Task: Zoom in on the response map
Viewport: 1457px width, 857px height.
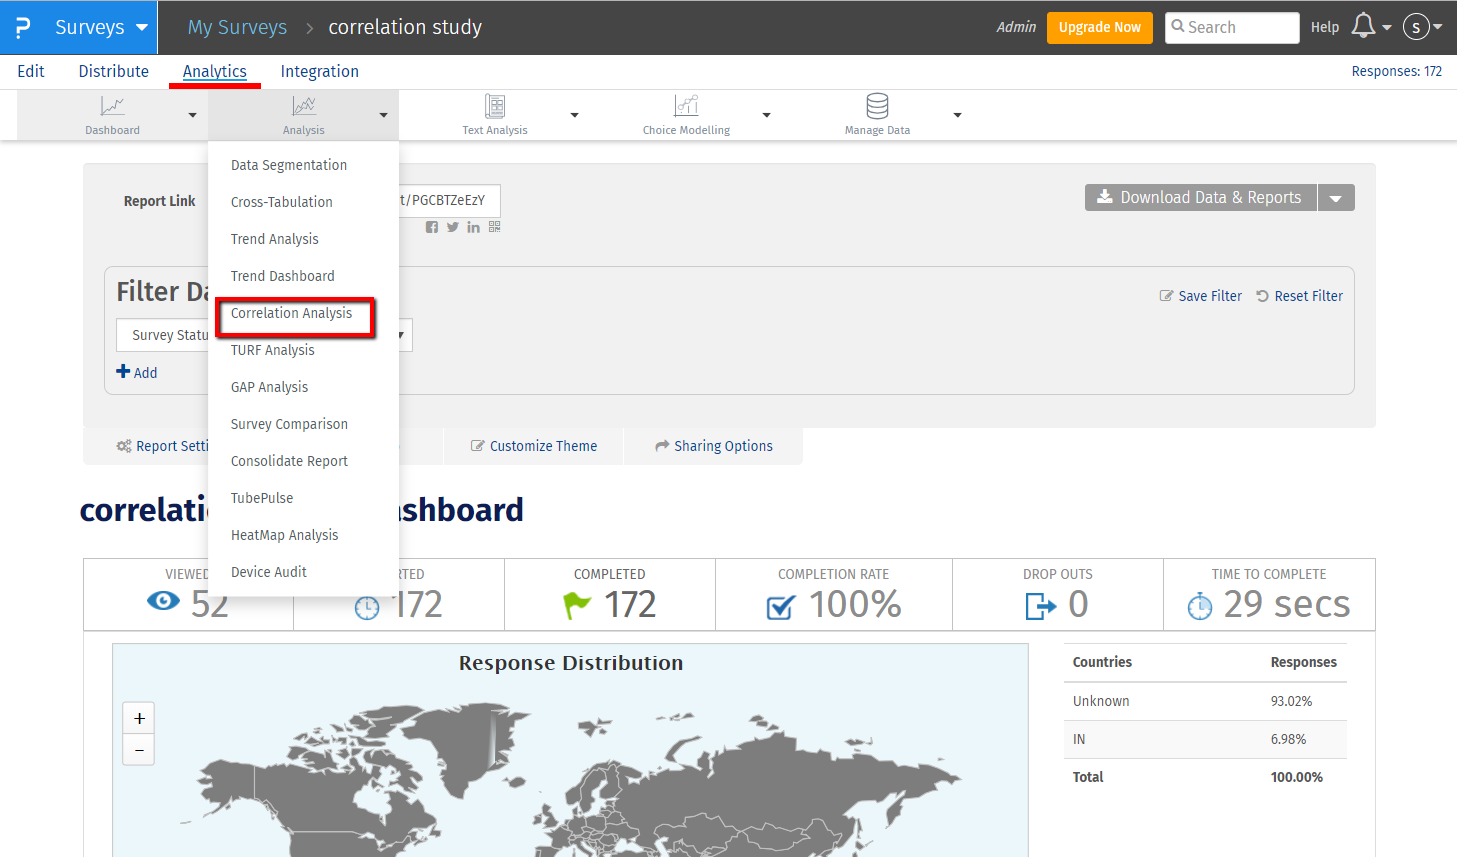Action: coord(139,718)
